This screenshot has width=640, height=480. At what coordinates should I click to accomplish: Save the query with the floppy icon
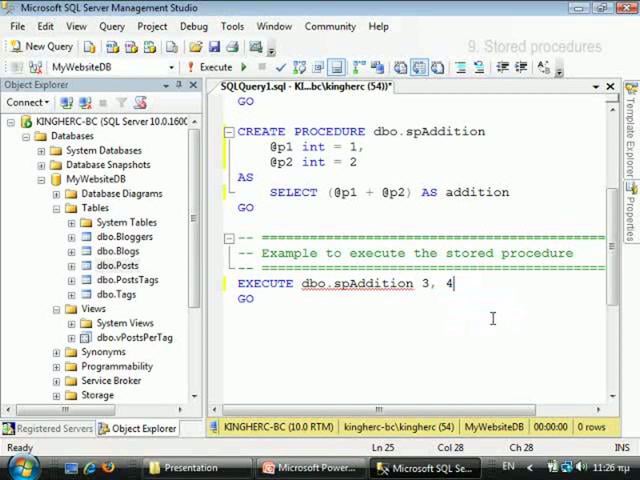pyautogui.click(x=214, y=47)
